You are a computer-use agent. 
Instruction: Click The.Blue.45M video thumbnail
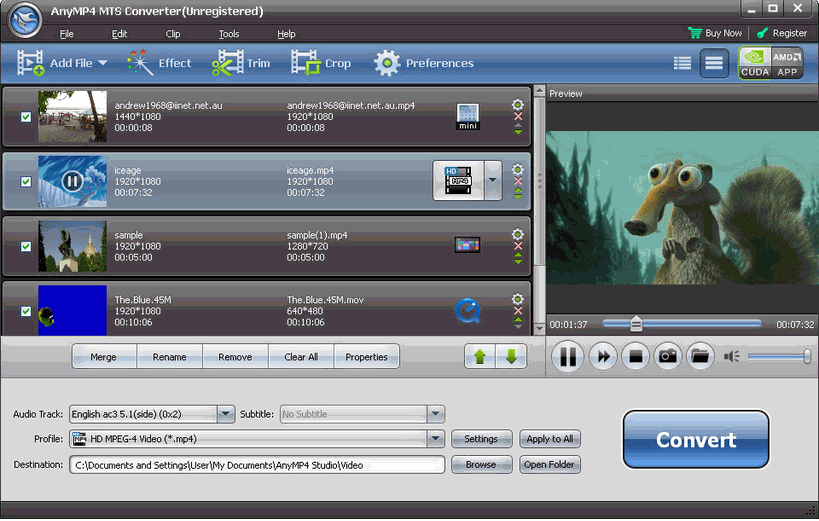click(x=72, y=310)
